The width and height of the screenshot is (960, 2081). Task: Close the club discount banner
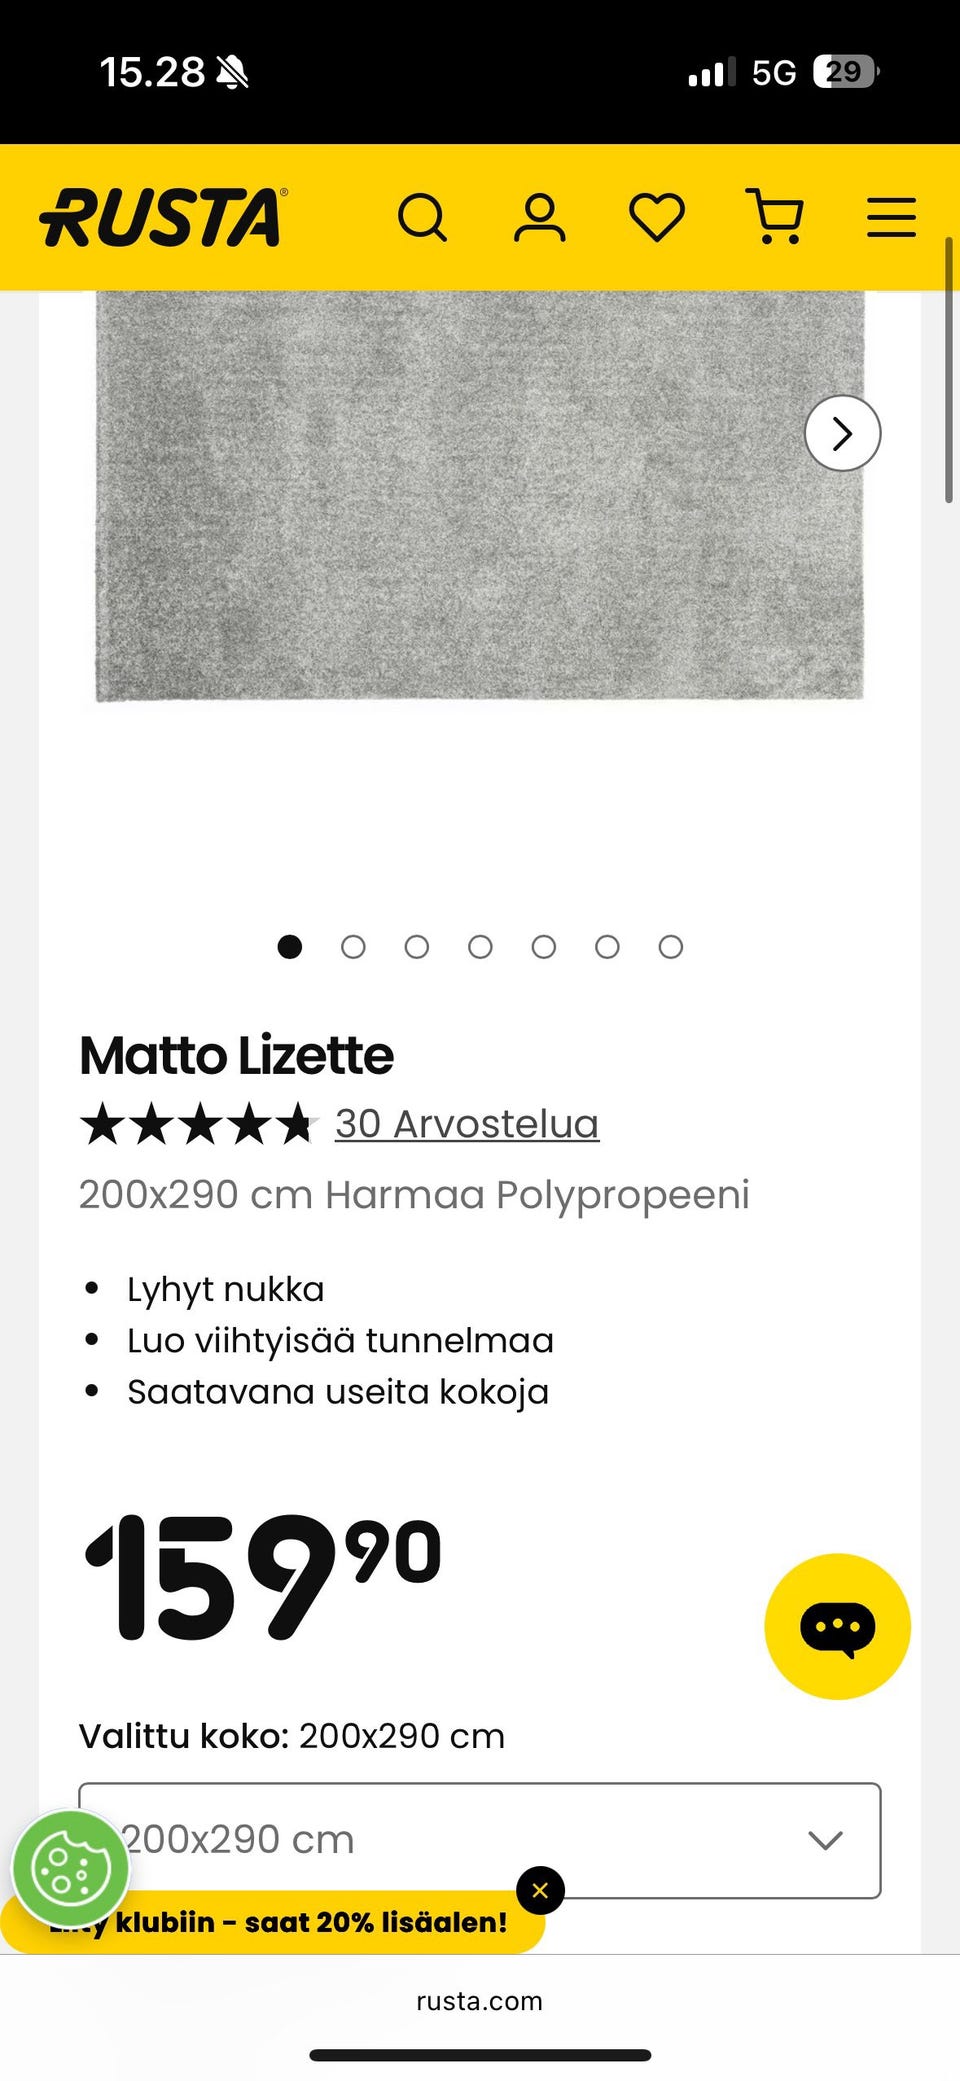(x=540, y=1890)
